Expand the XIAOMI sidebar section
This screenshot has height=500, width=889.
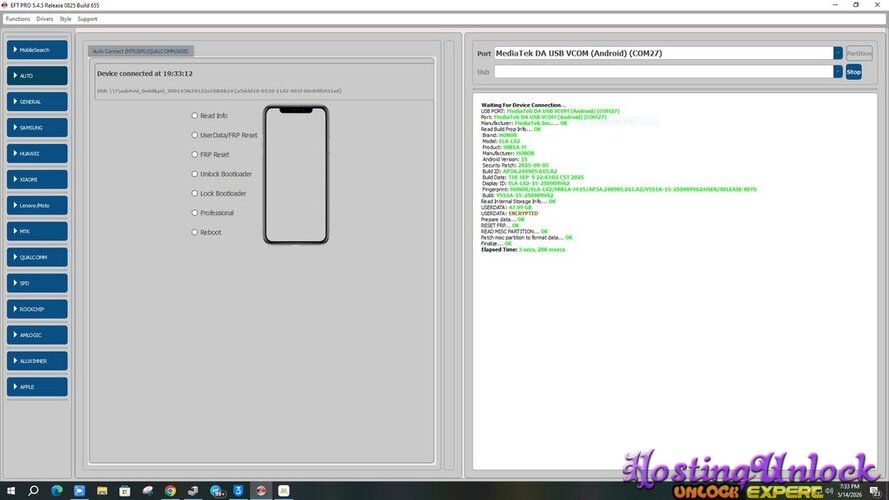[x=37, y=180]
